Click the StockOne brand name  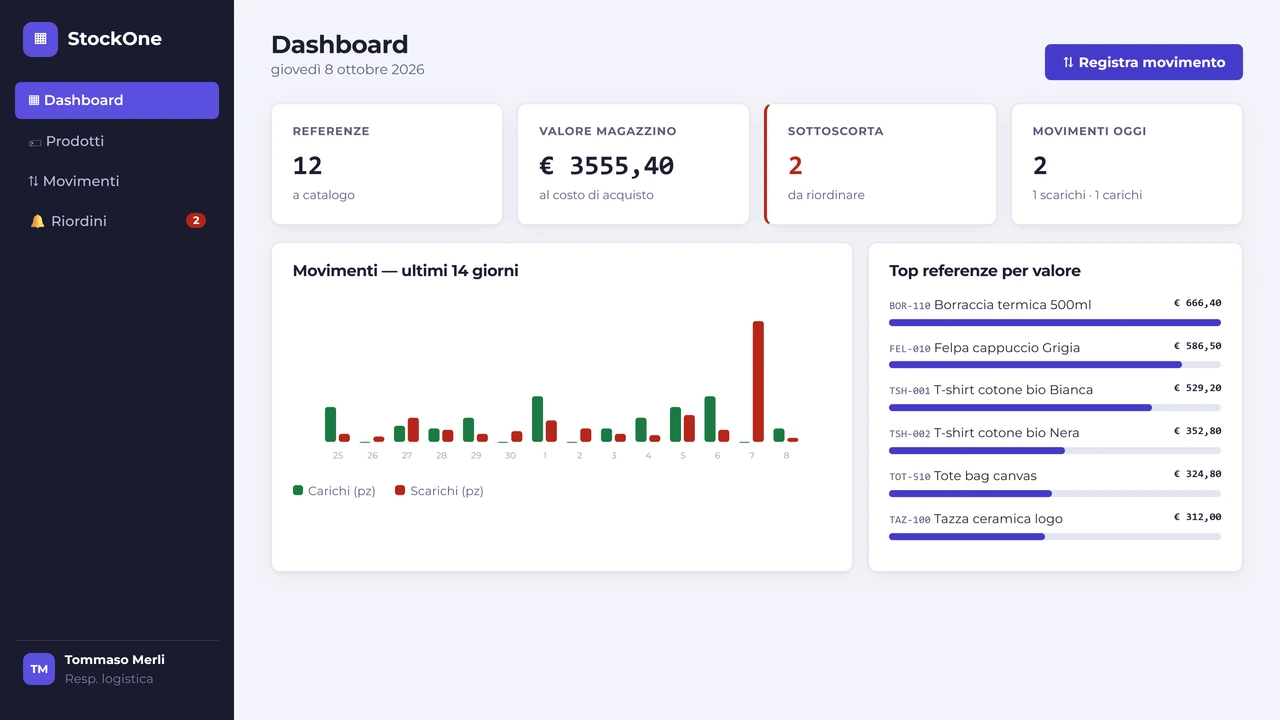point(115,39)
